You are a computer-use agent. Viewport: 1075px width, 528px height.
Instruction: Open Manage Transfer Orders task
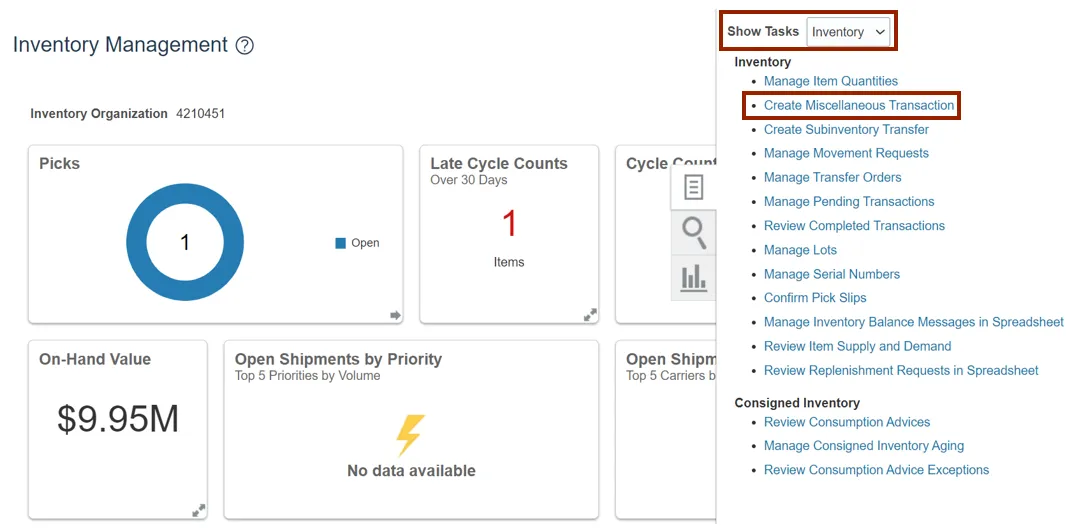[x=832, y=177]
